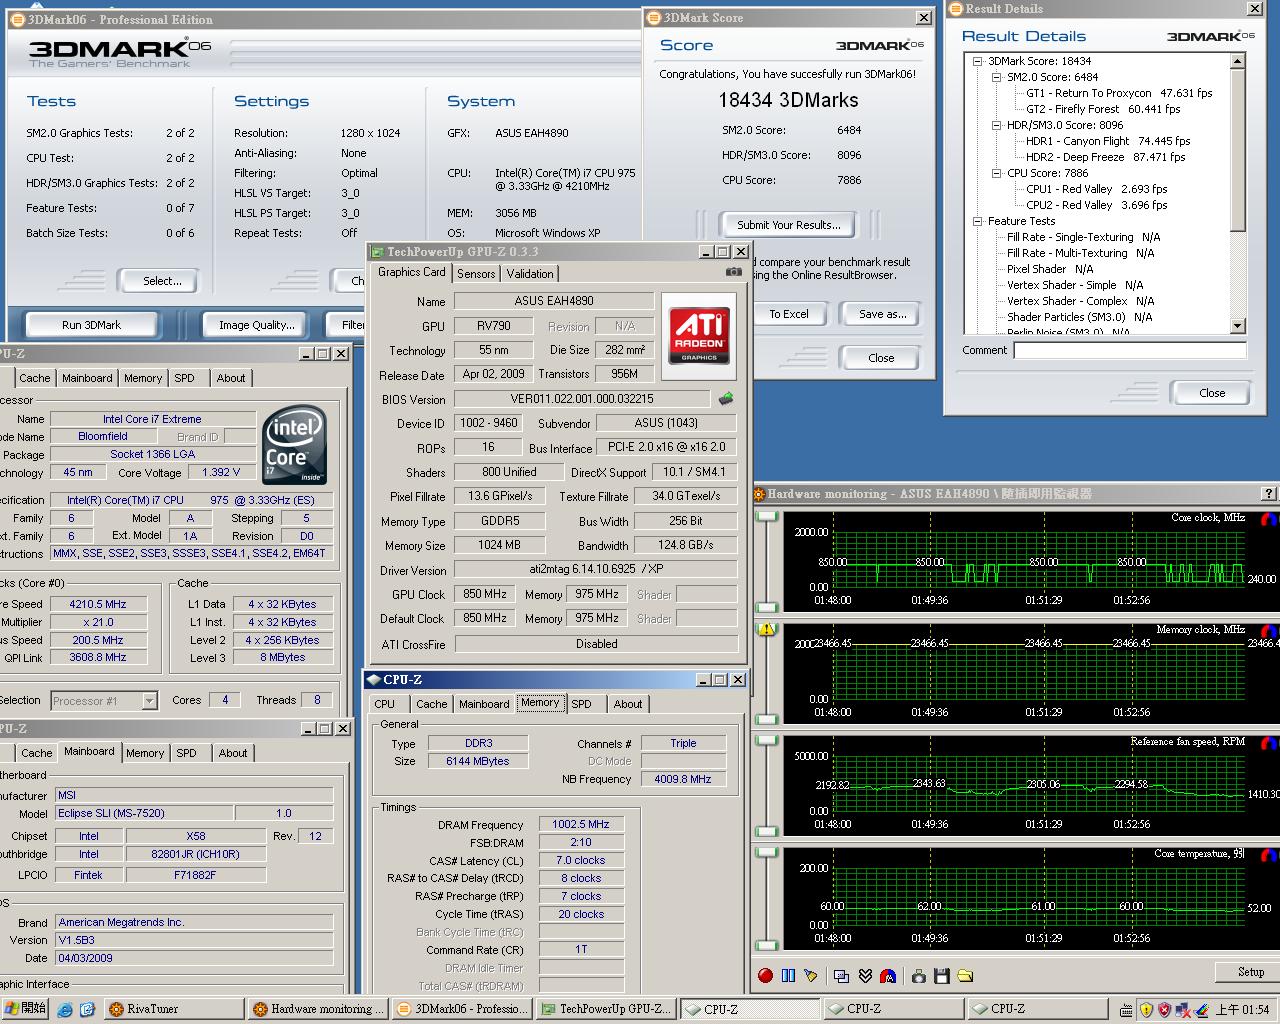Capture screenshot using monitoring toolbar camera icon
The height and width of the screenshot is (1024, 1280).
coord(919,975)
